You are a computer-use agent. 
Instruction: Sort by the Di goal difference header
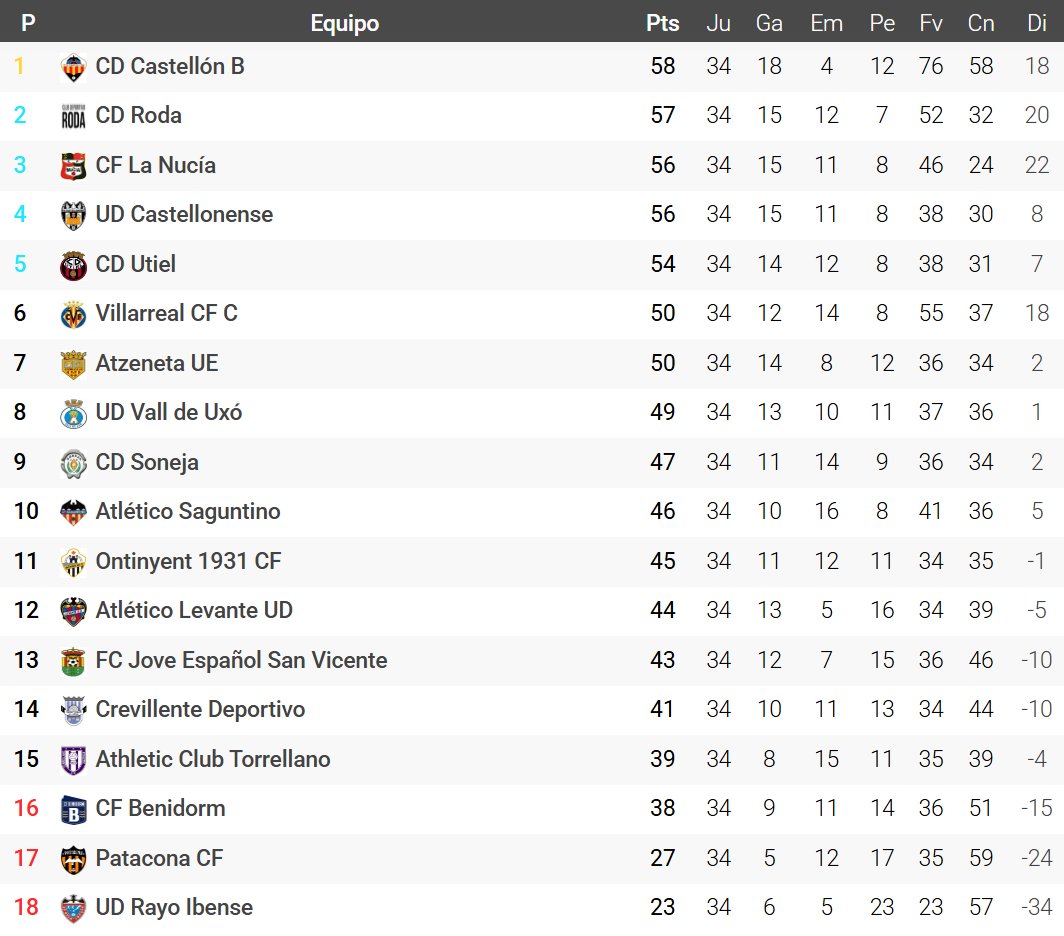point(1037,23)
